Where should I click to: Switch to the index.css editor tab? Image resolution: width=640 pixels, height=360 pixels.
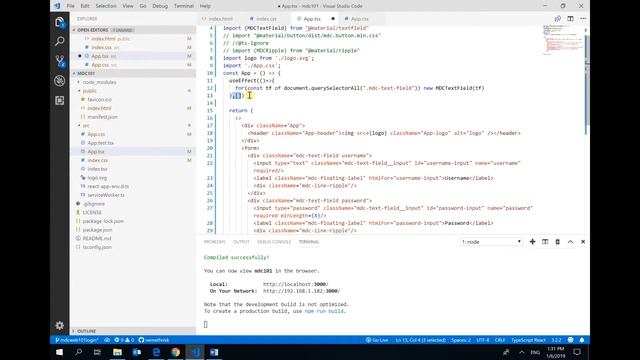266,19
